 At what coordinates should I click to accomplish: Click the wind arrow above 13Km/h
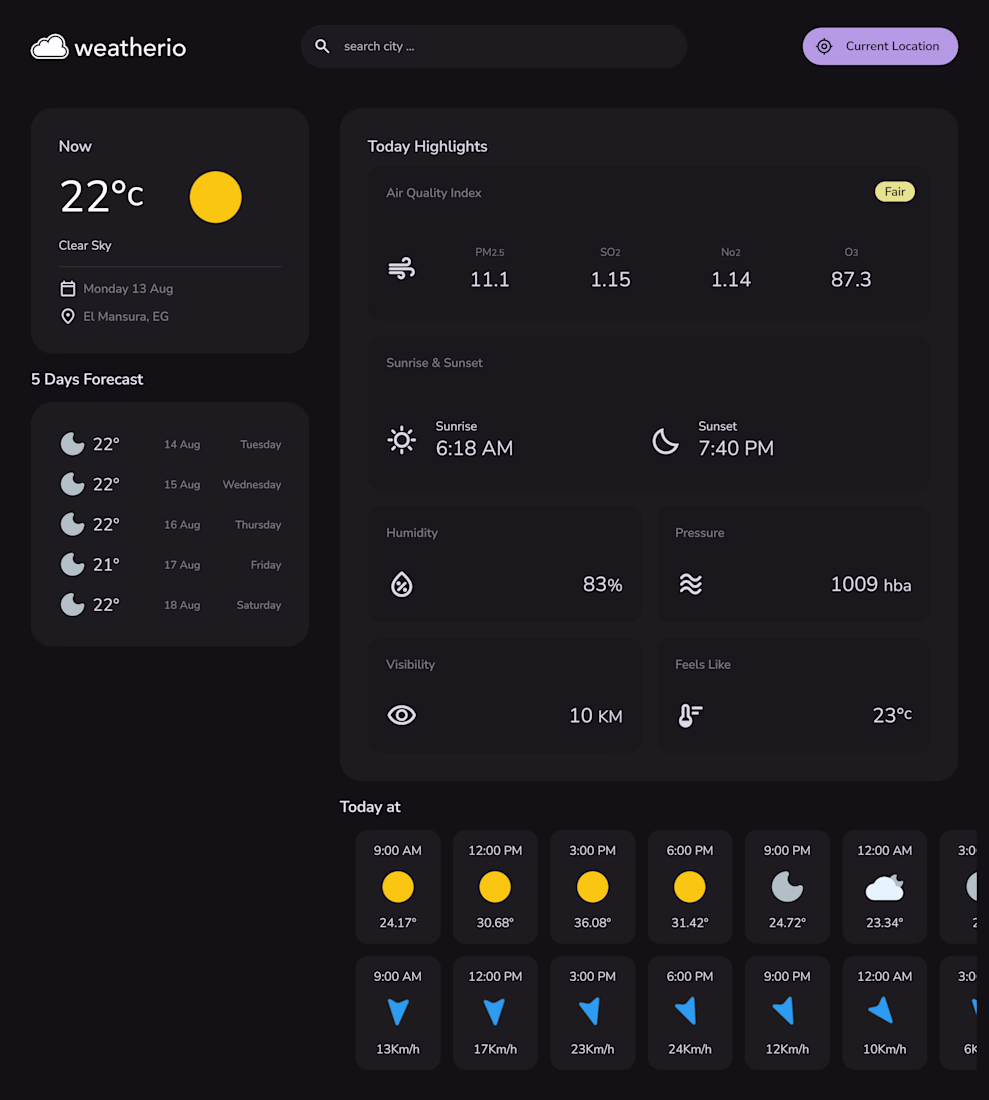pos(398,1012)
